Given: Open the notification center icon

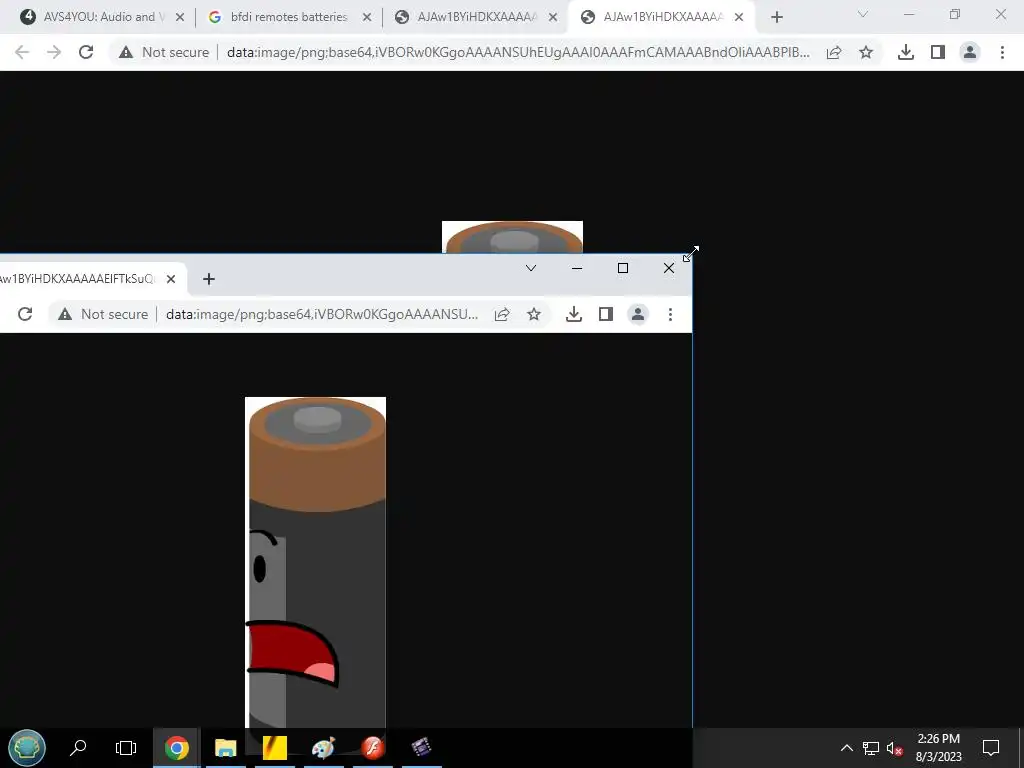Looking at the screenshot, I should pos(991,747).
